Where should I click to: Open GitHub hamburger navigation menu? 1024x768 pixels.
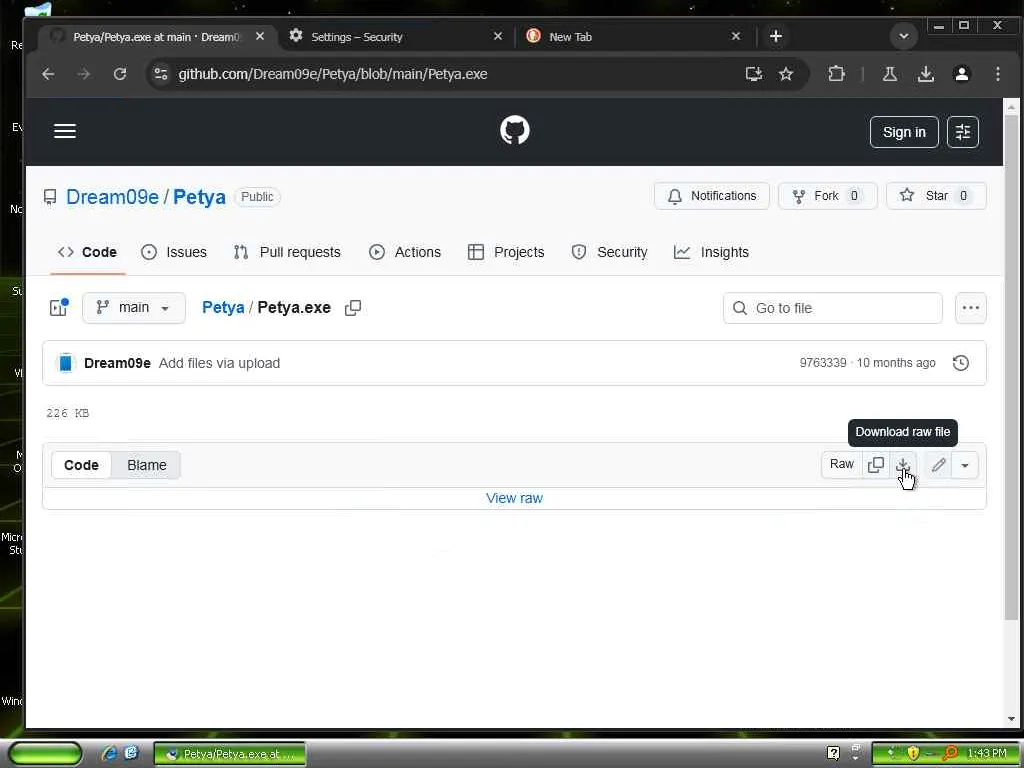click(65, 131)
